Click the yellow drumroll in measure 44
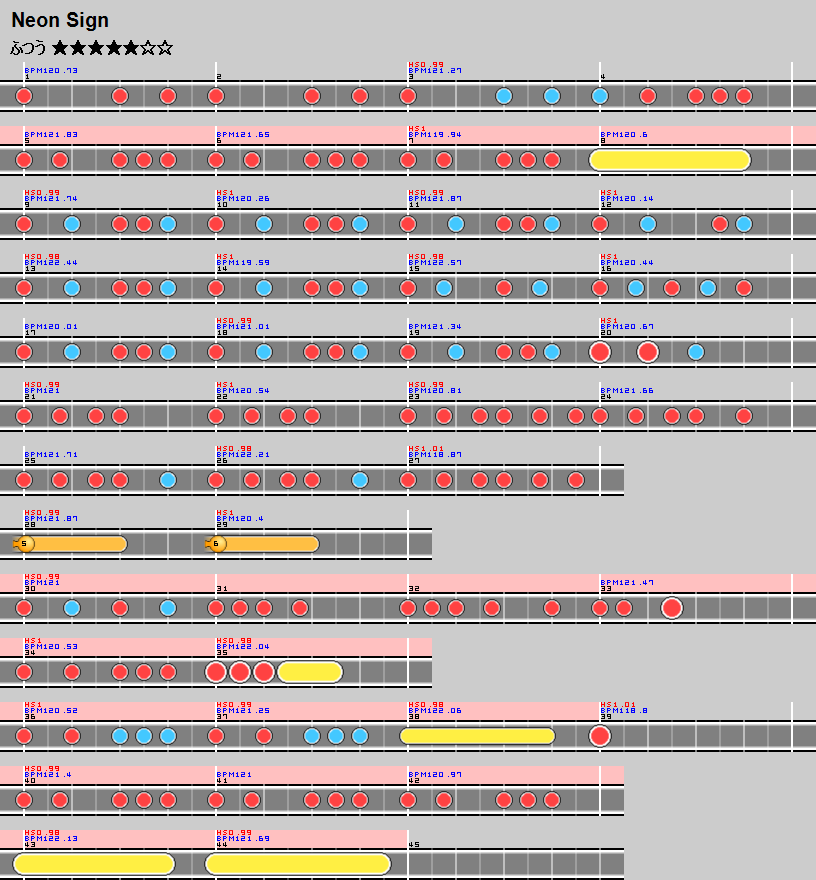The image size is (816, 880). coord(297,864)
